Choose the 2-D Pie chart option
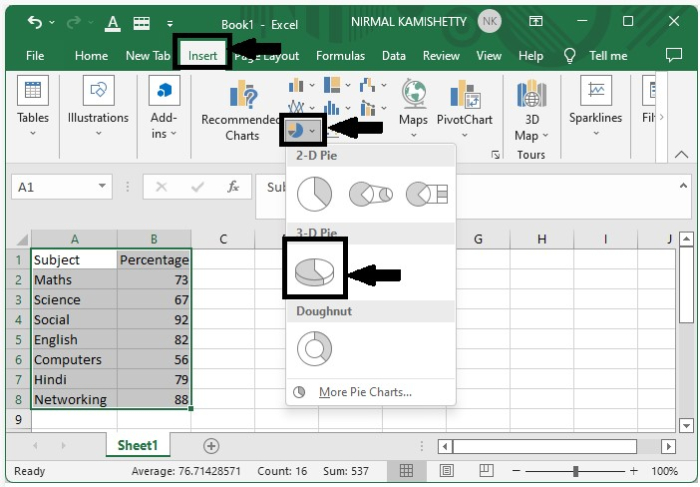700x487 pixels. [315, 194]
